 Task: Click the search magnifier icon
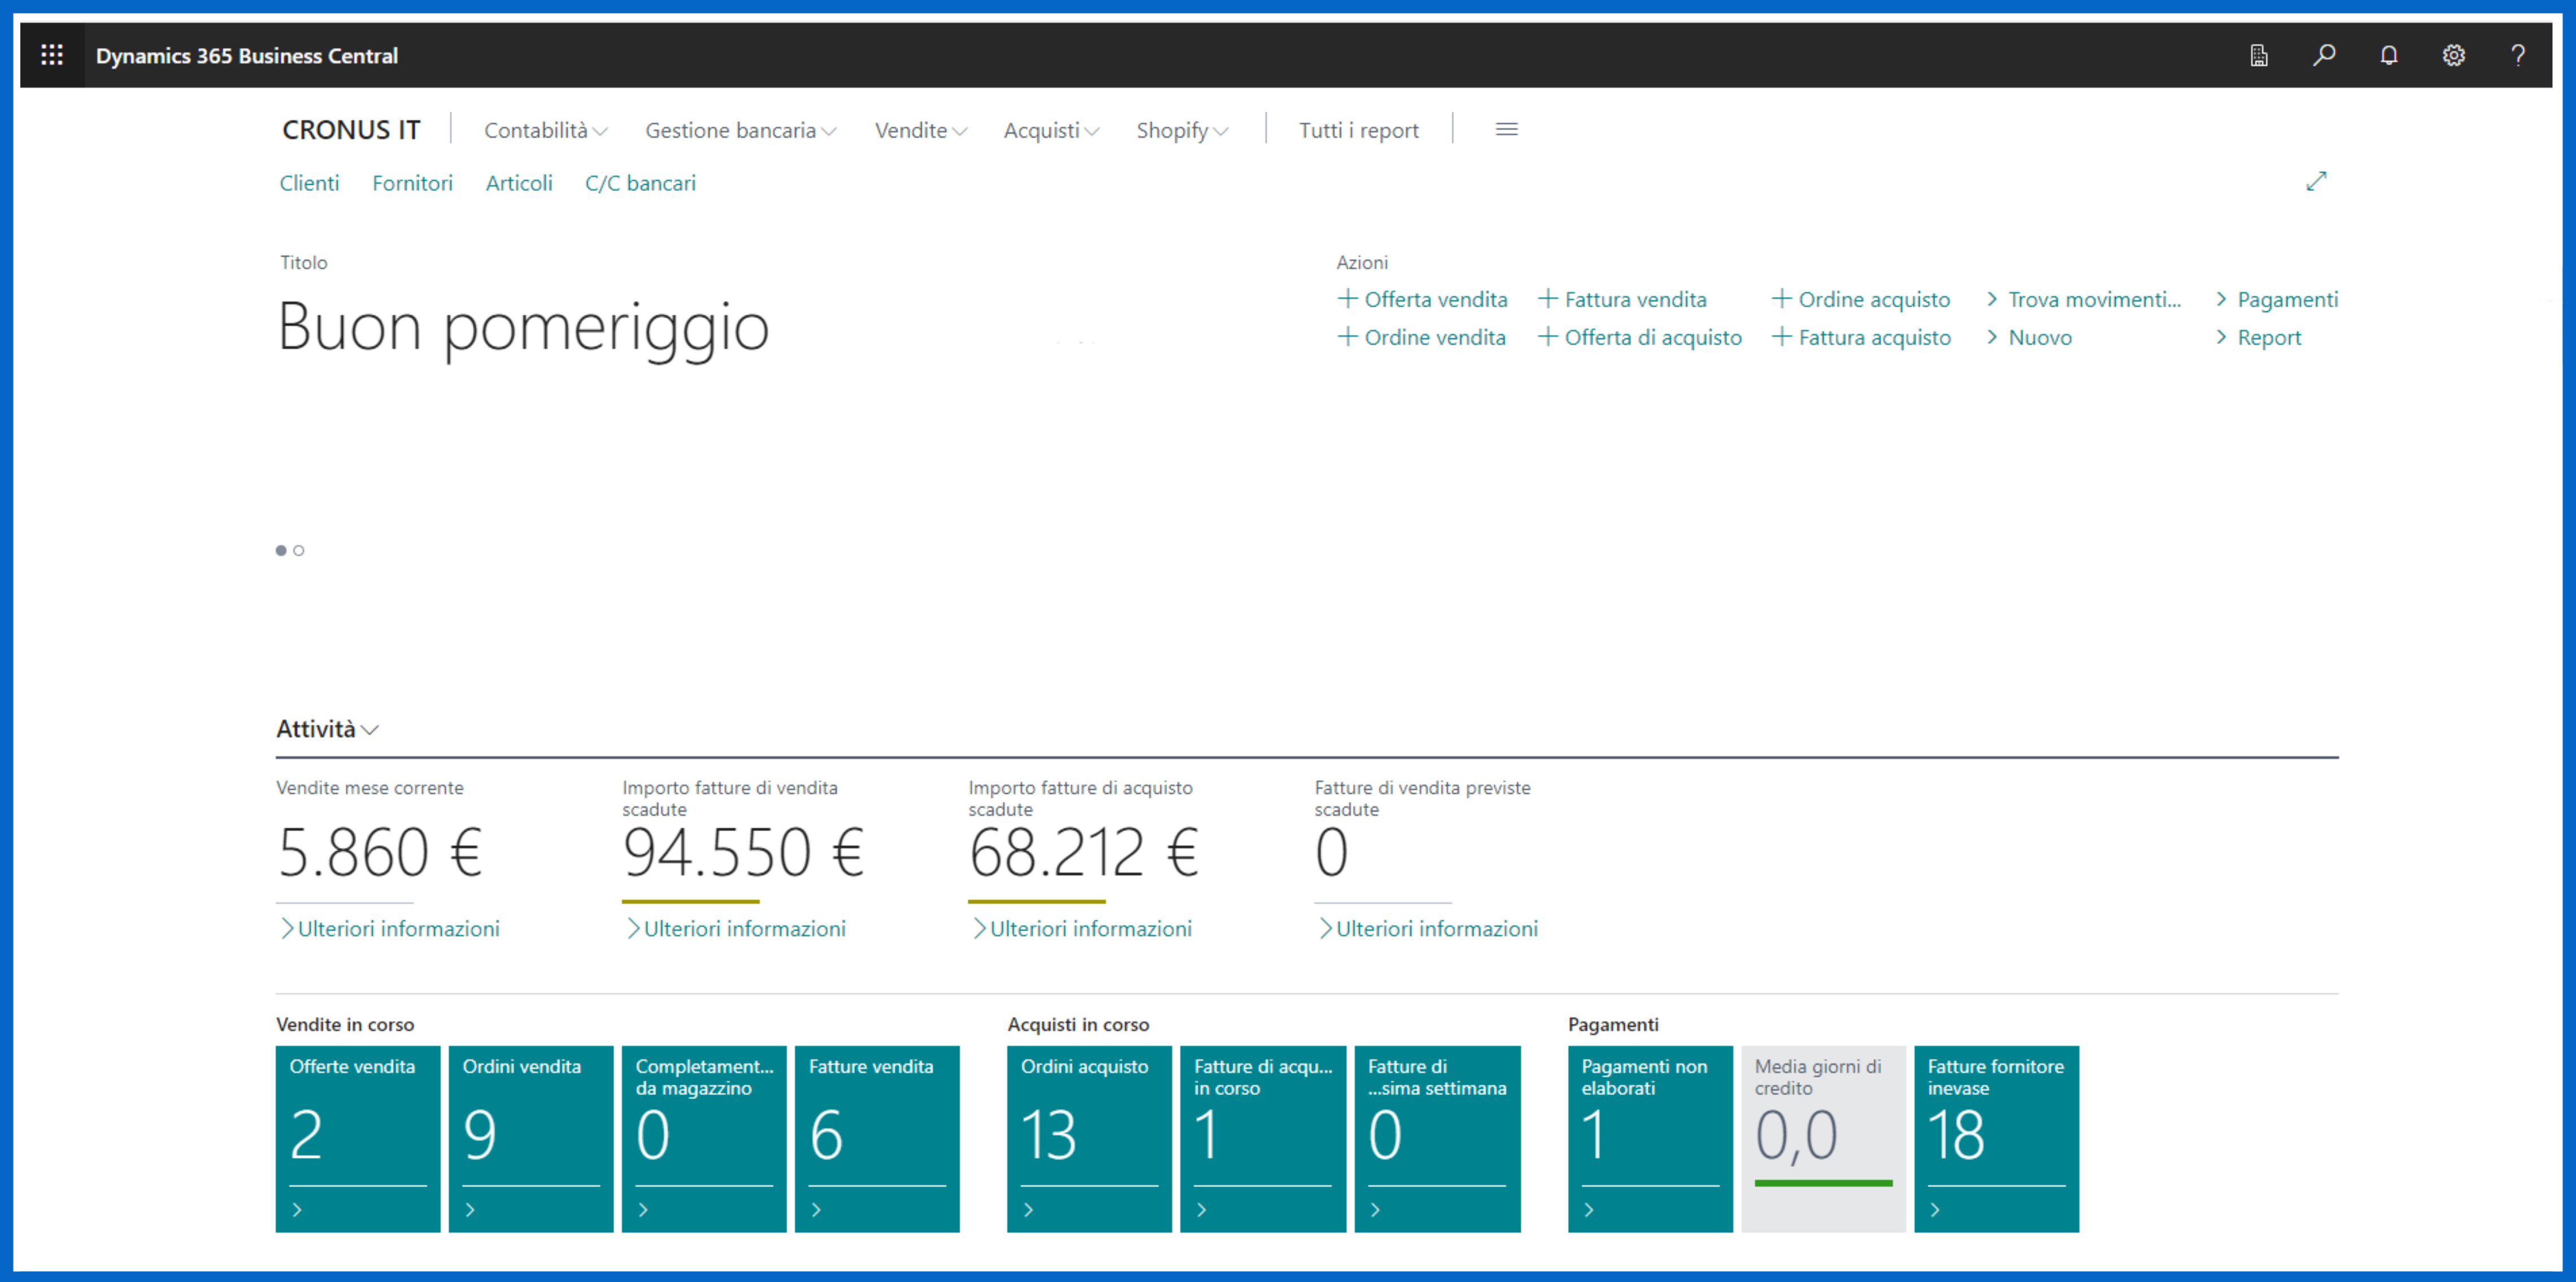2324,55
